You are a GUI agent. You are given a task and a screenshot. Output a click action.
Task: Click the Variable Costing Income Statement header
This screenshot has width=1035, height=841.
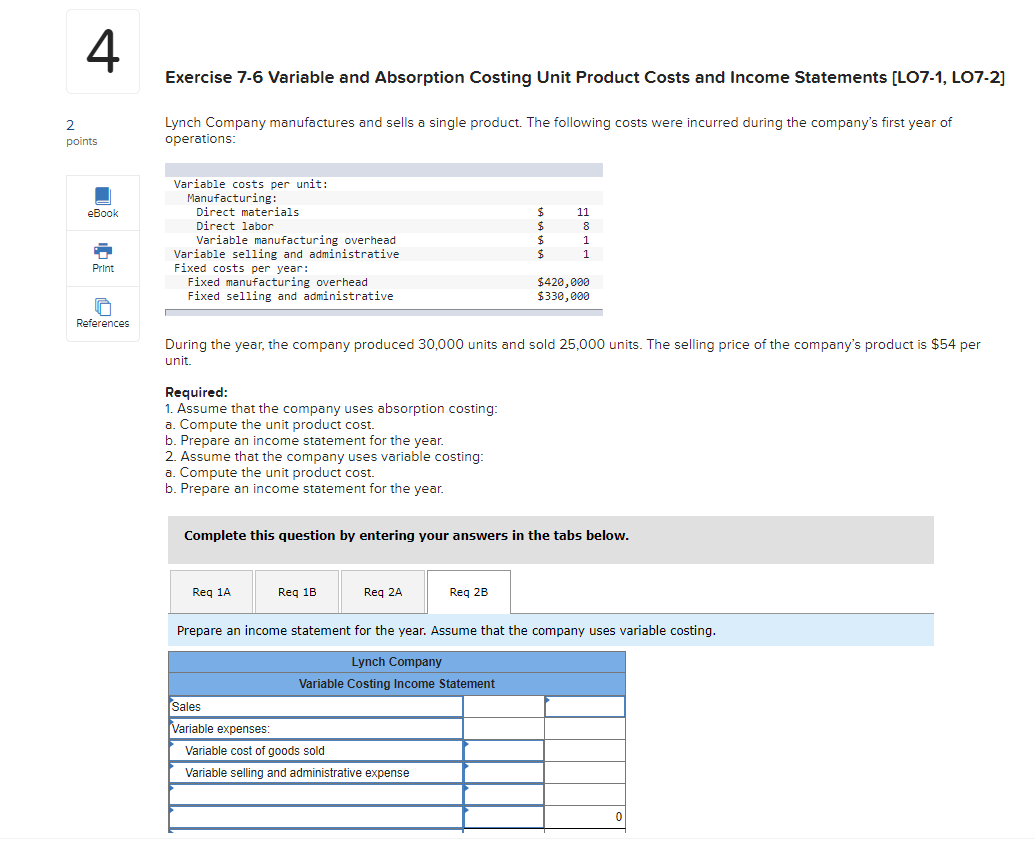pos(397,683)
